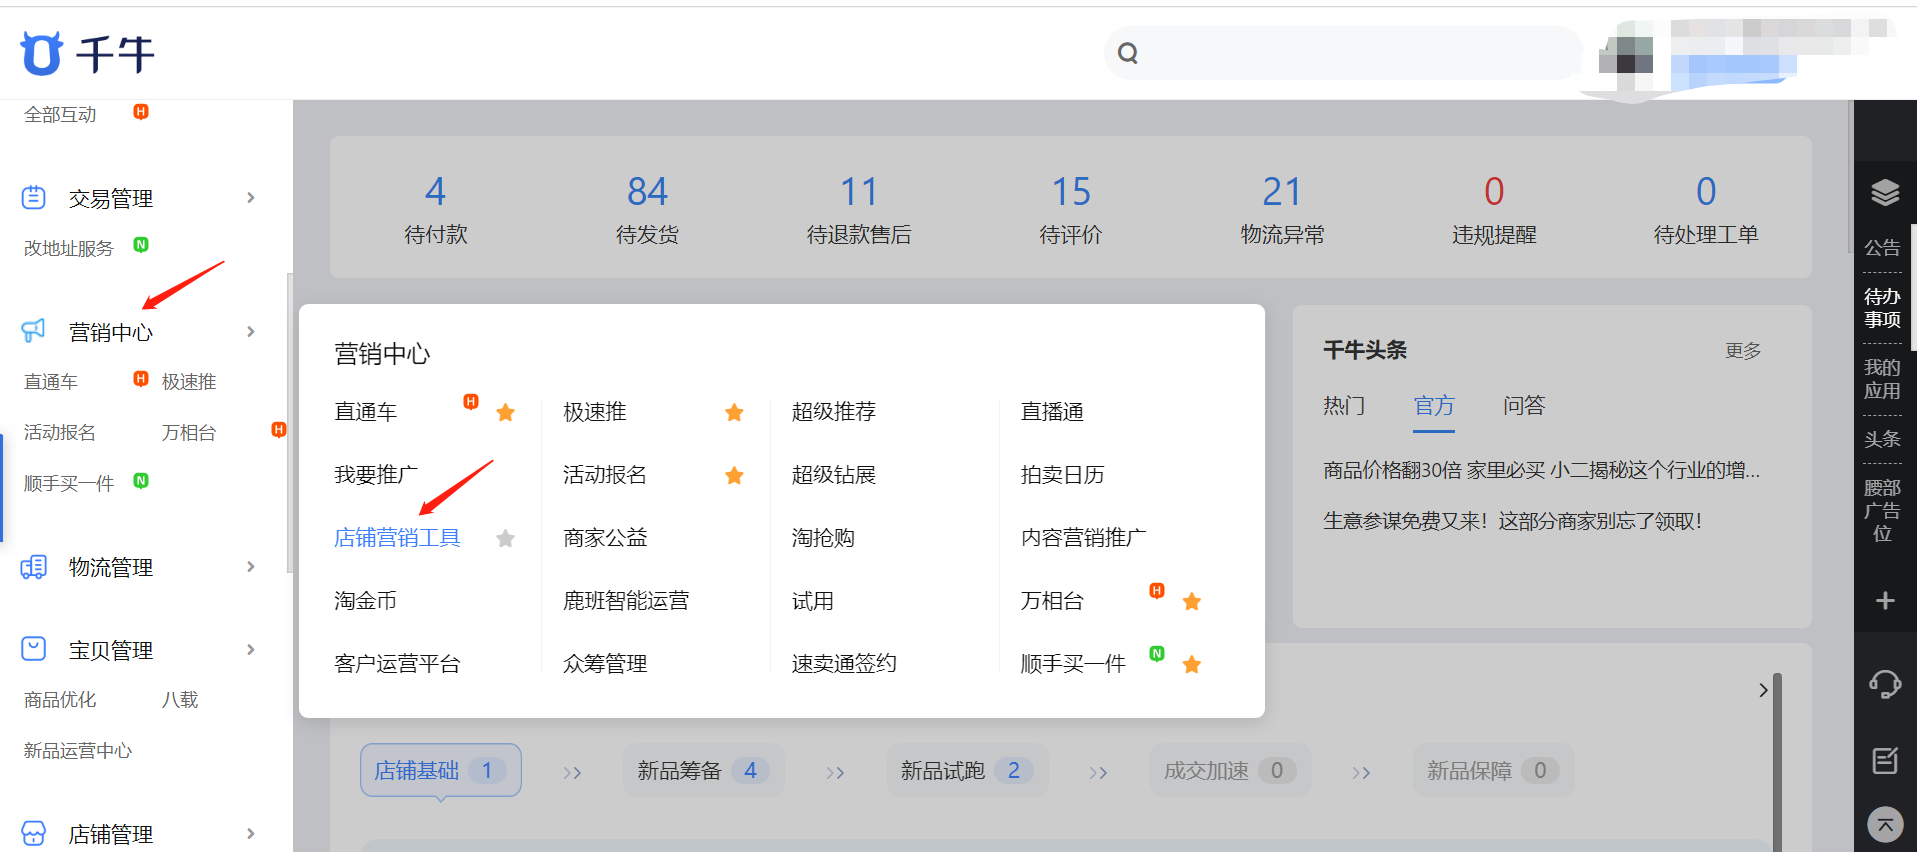Open 客户运营平台 in the popup menu
This screenshot has height=852, width=1917.
(397, 664)
